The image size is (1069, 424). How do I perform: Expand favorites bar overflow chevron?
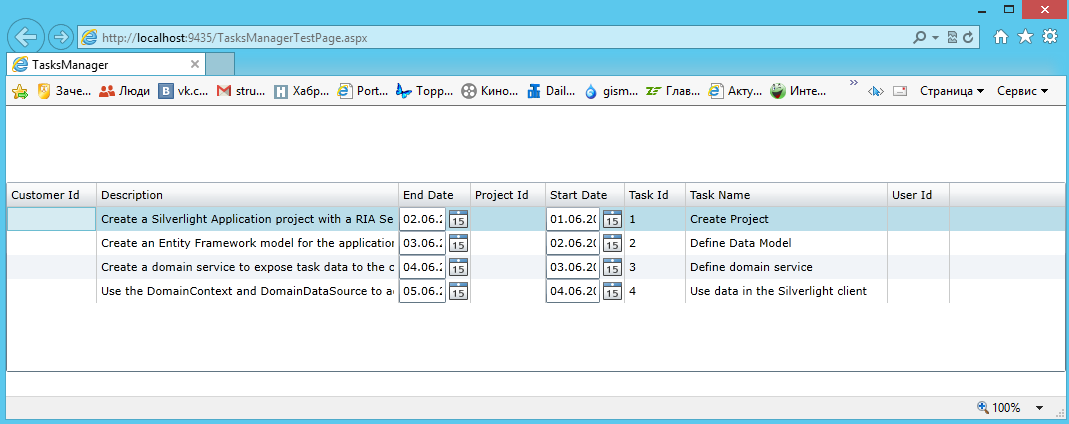click(x=853, y=83)
